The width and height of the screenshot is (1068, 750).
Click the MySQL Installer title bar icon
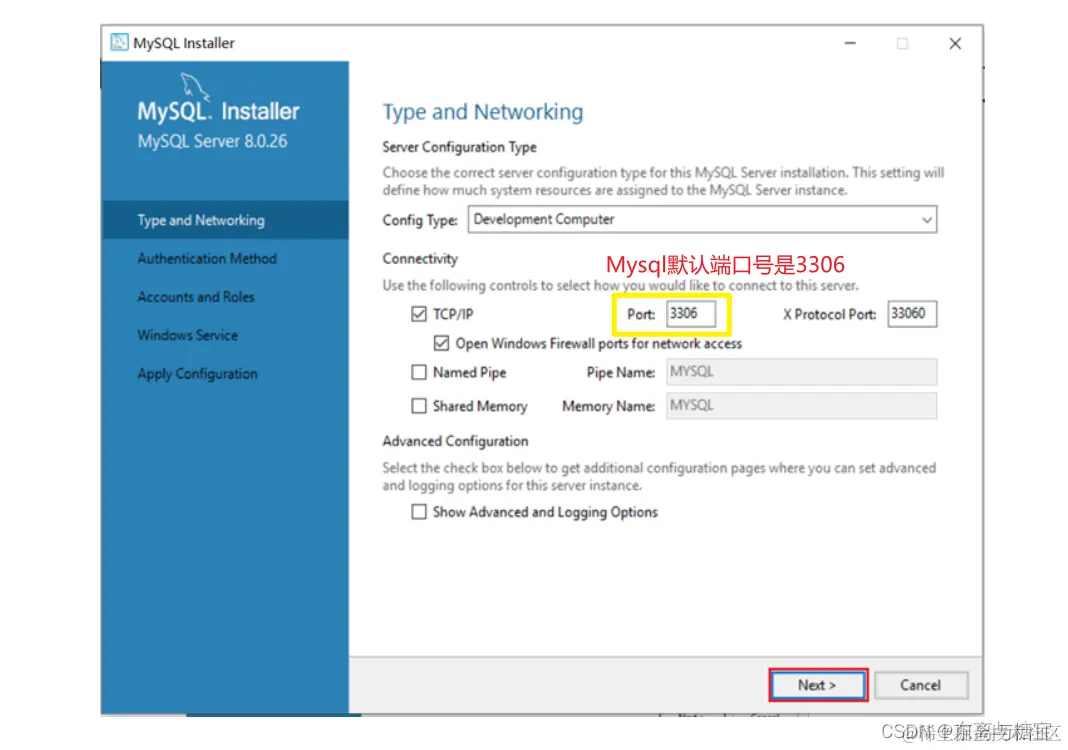tap(119, 42)
